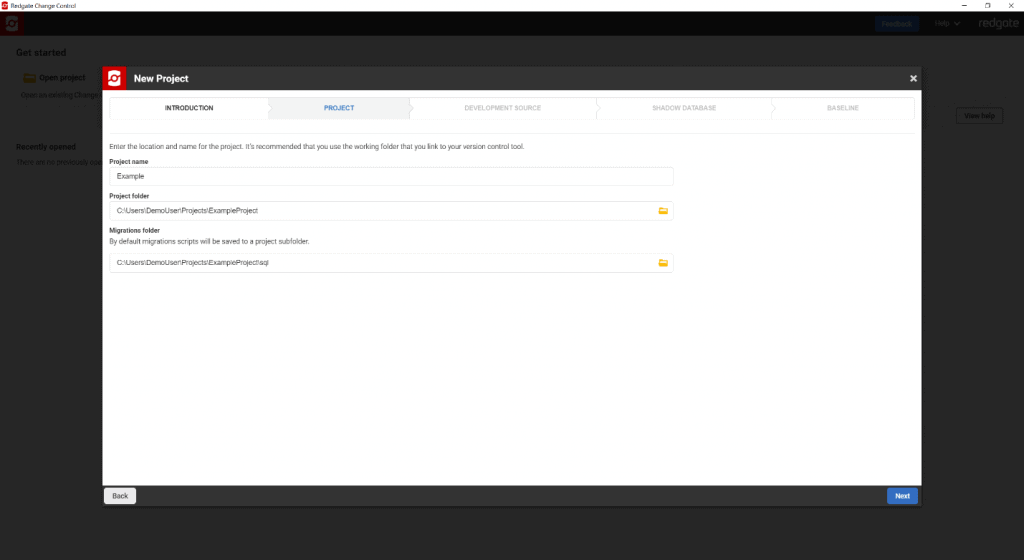Go Back to the previous step
The image size is (1024, 560).
pyautogui.click(x=120, y=496)
